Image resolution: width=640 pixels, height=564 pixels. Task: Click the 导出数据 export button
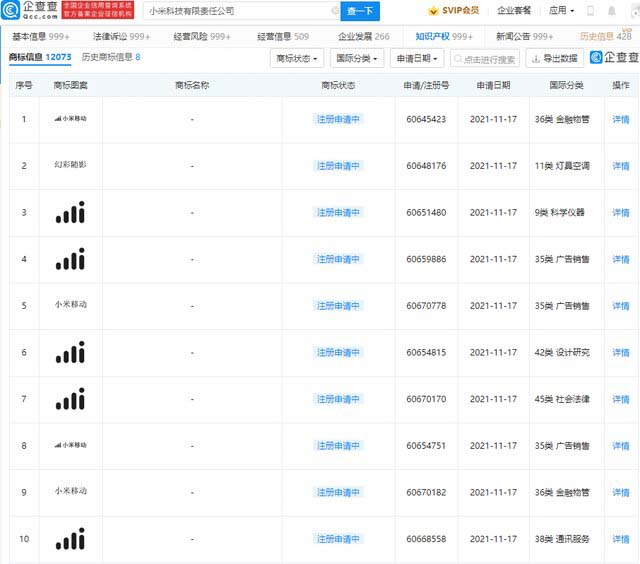555,59
